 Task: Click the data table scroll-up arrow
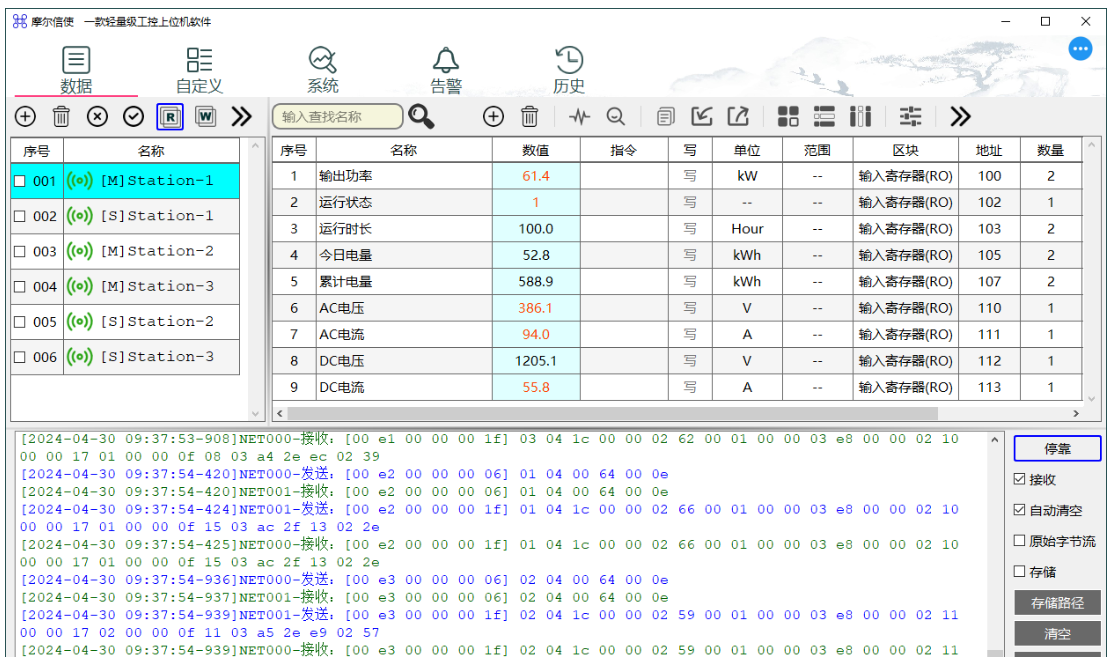1092,144
